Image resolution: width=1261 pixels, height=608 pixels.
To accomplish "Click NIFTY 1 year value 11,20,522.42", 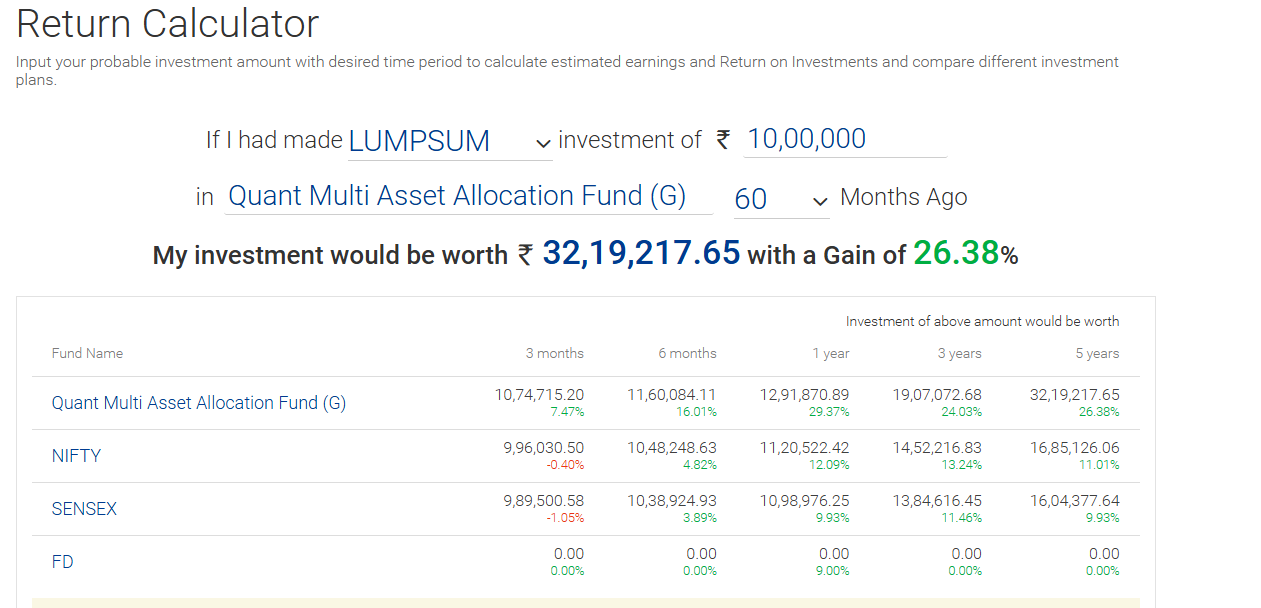I will point(804,448).
